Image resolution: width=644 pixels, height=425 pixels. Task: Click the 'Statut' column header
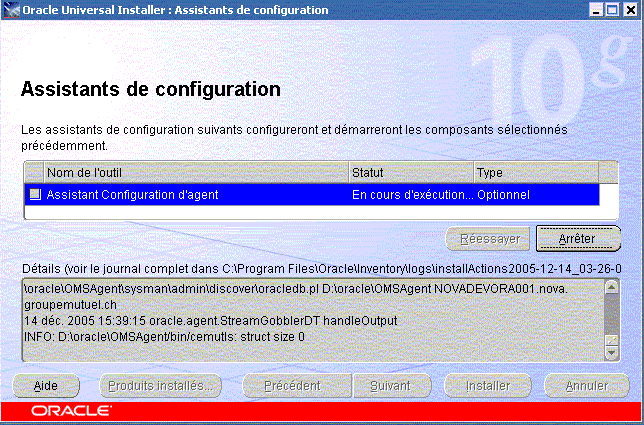click(x=410, y=172)
